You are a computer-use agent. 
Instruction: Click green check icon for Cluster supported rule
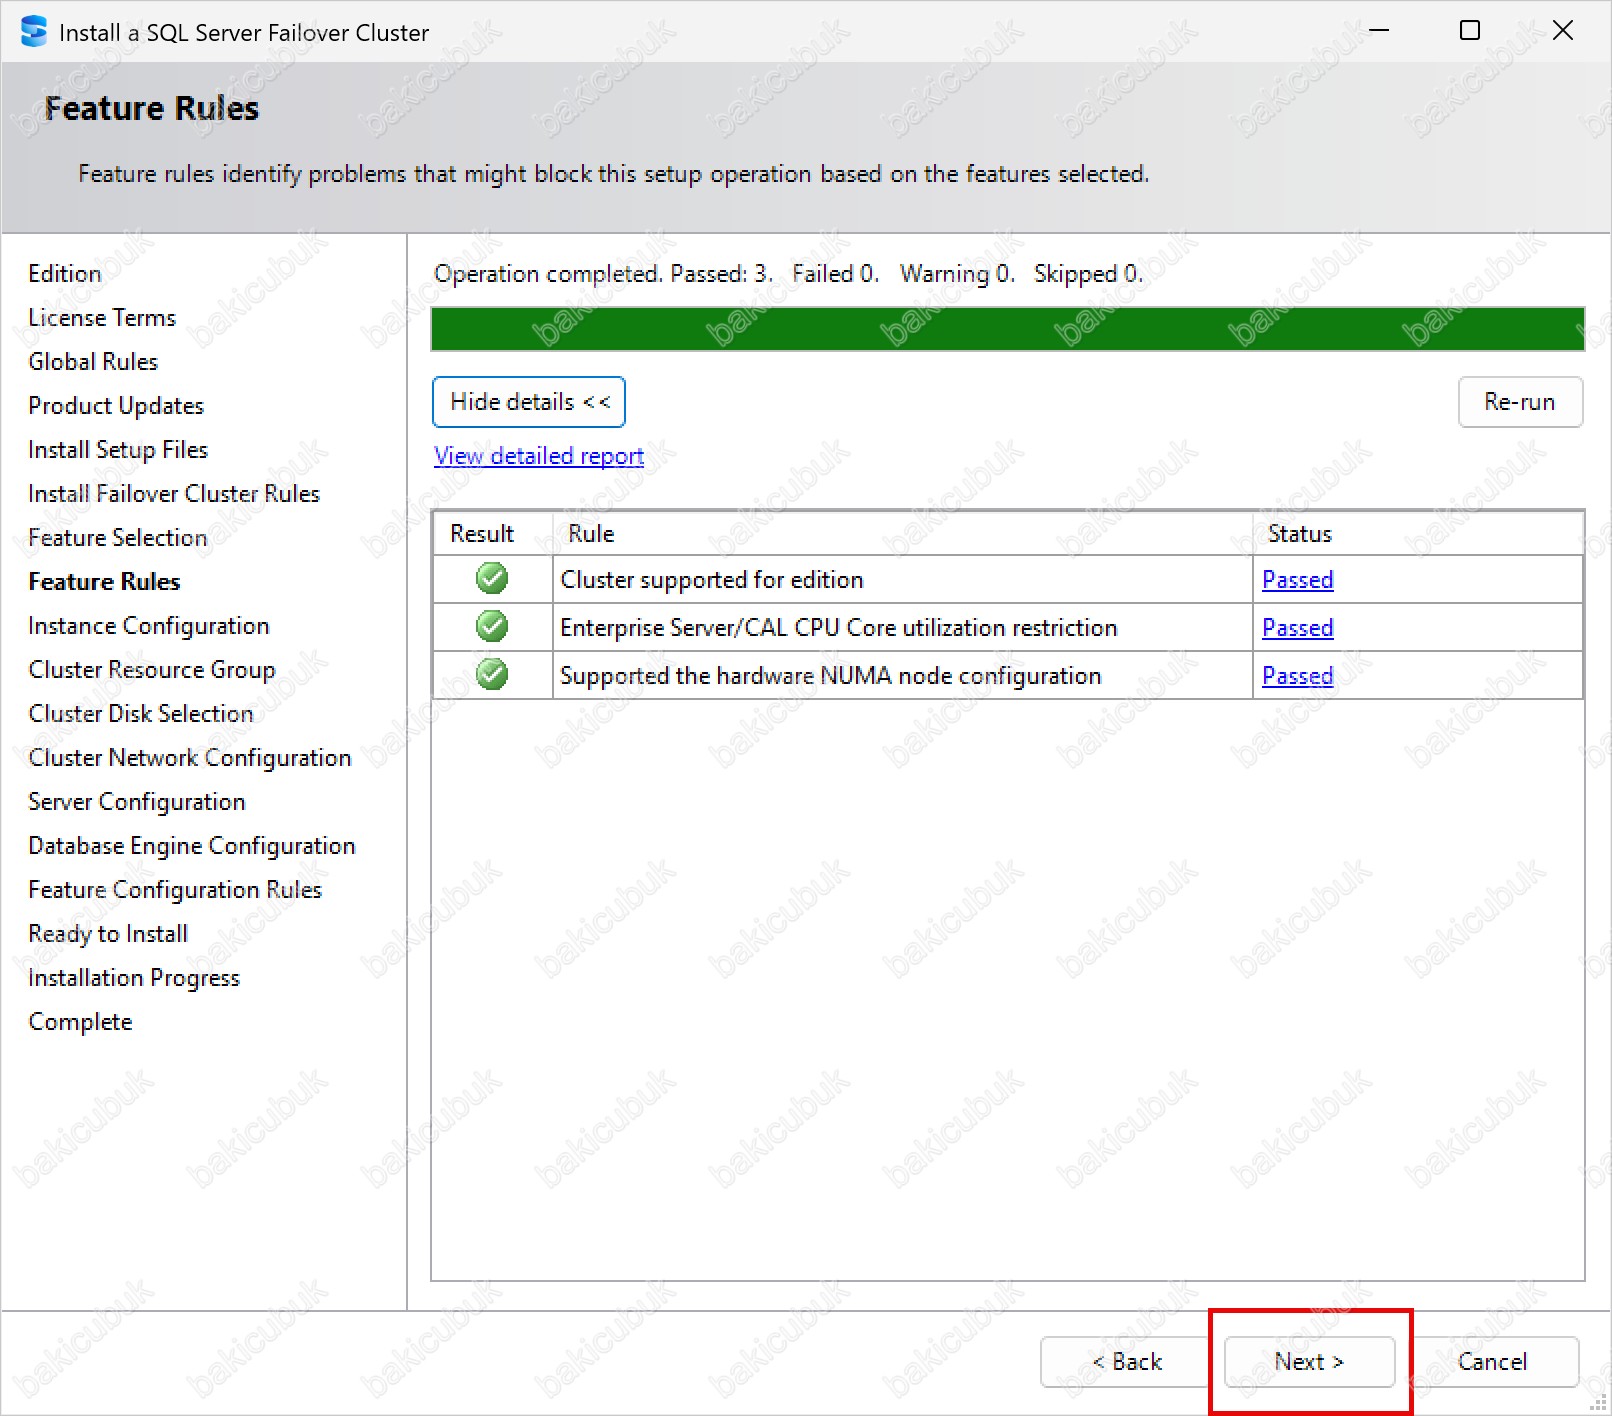pos(492,579)
